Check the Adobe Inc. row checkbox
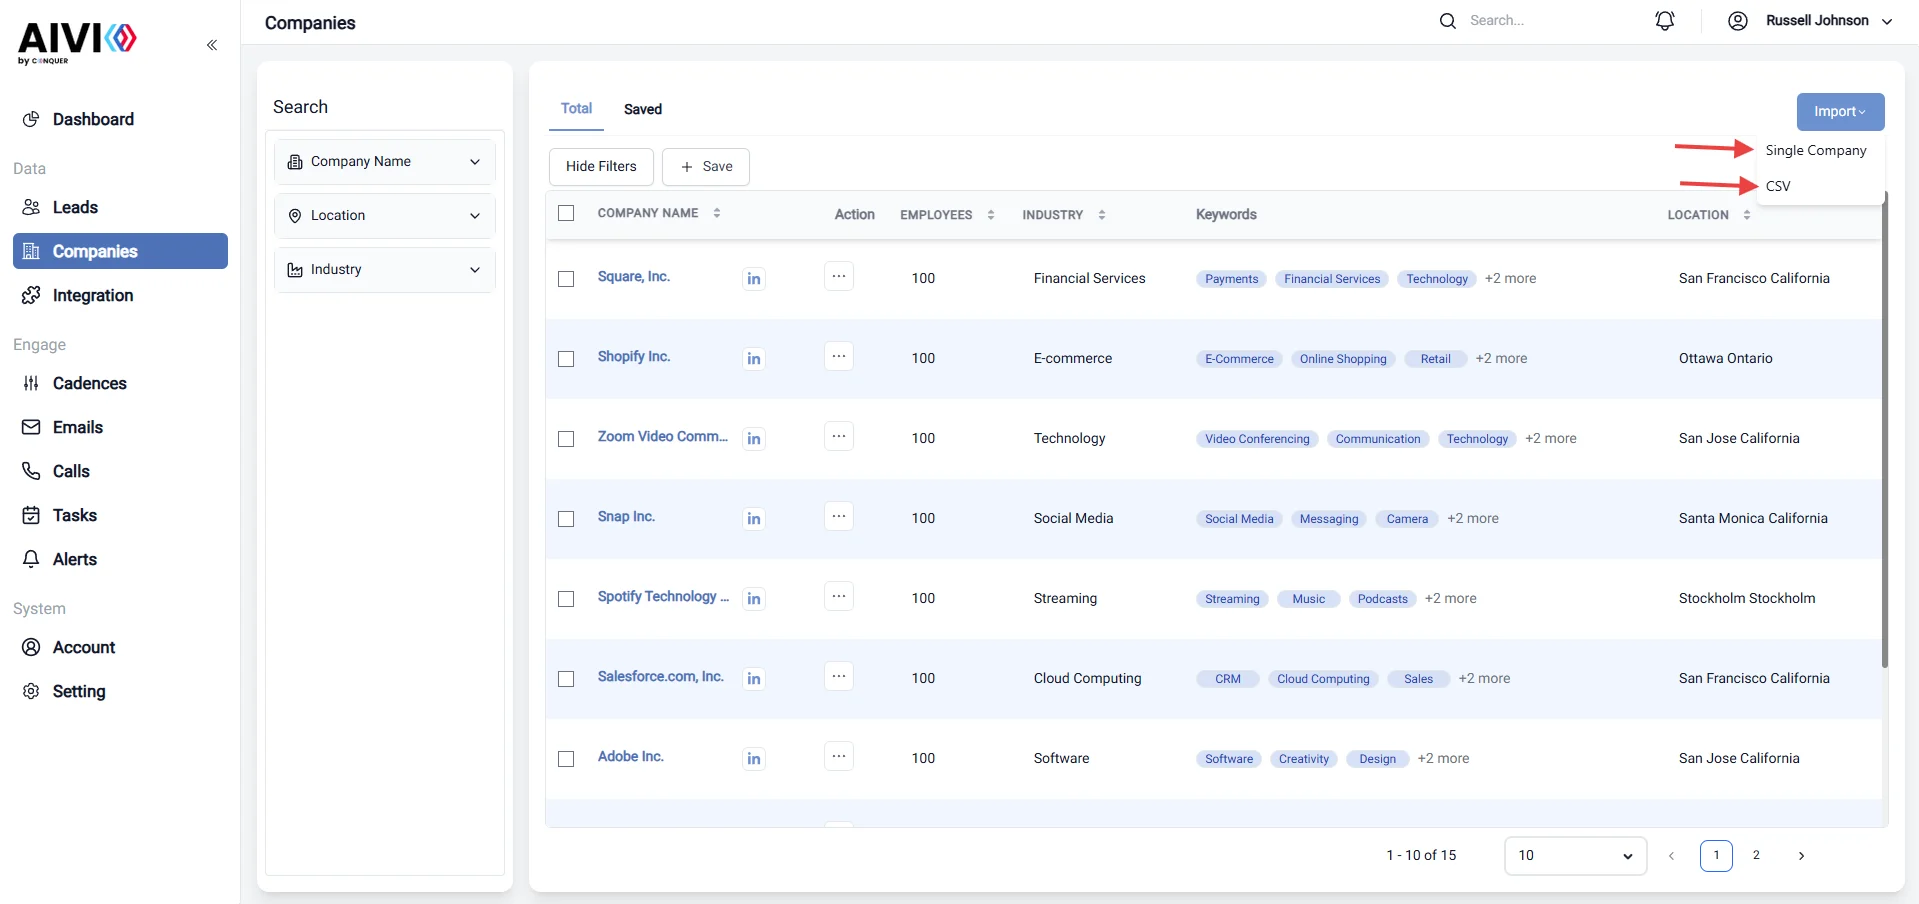 [566, 759]
